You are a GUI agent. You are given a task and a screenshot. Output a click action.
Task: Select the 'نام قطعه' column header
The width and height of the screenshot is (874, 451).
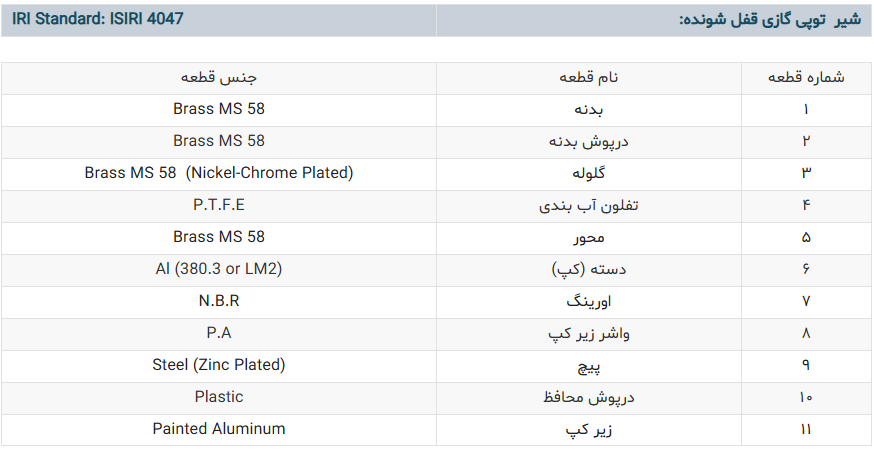pyautogui.click(x=589, y=78)
